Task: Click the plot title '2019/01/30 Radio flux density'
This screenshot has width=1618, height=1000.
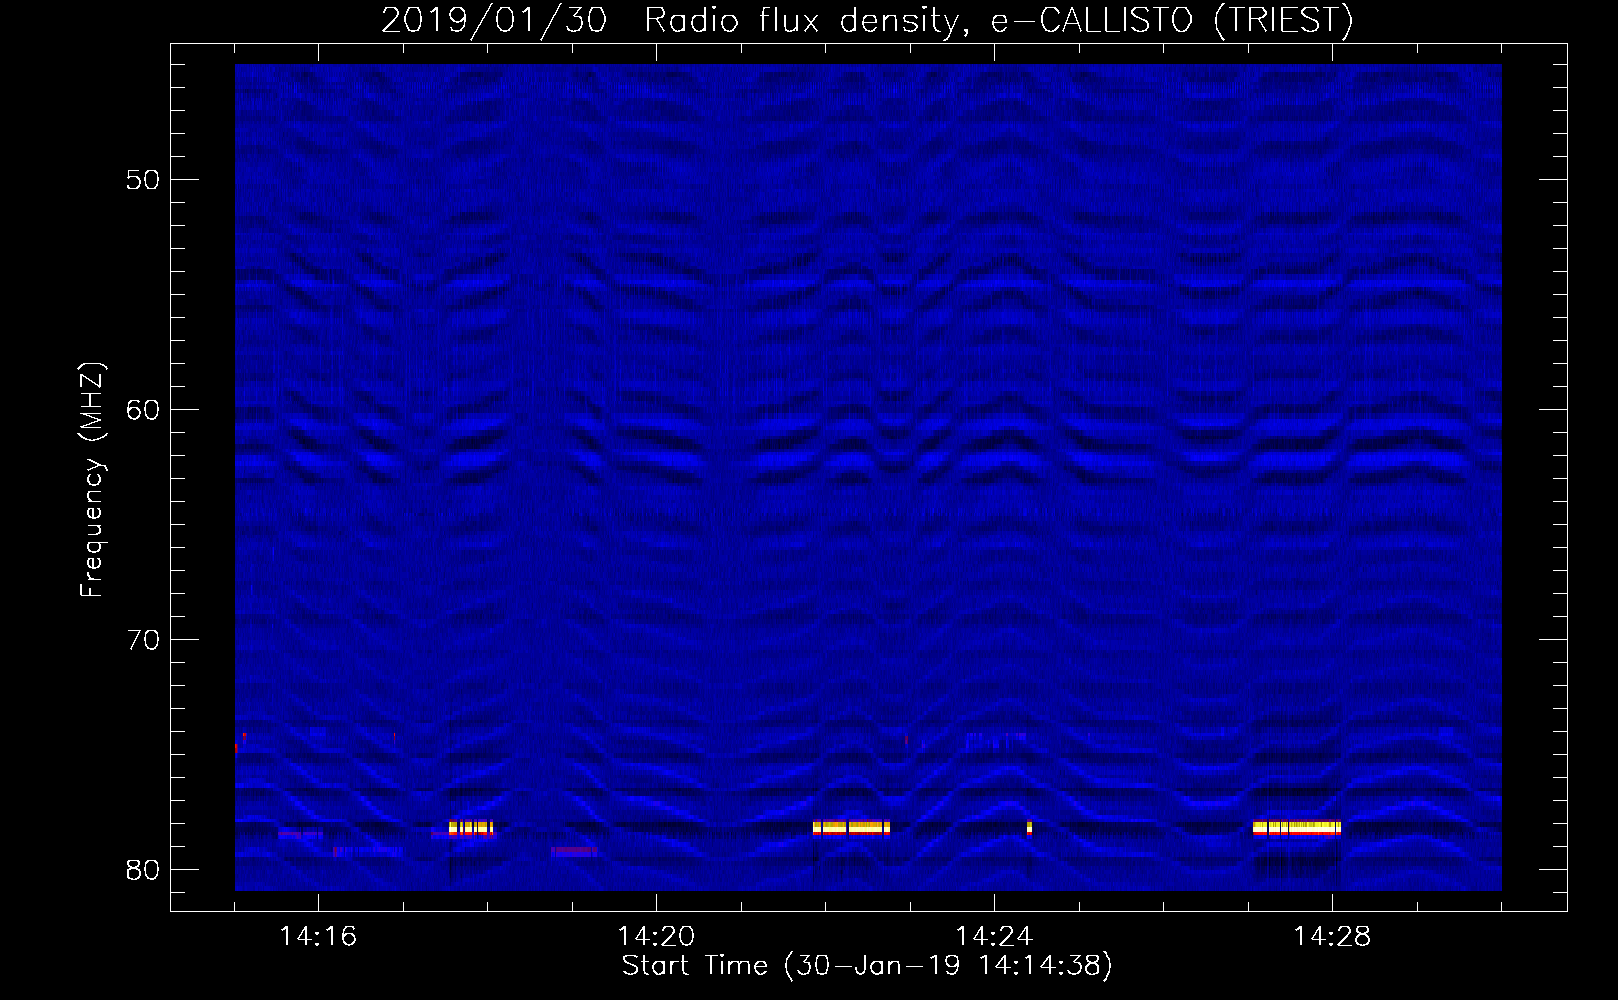Action: coord(674,21)
